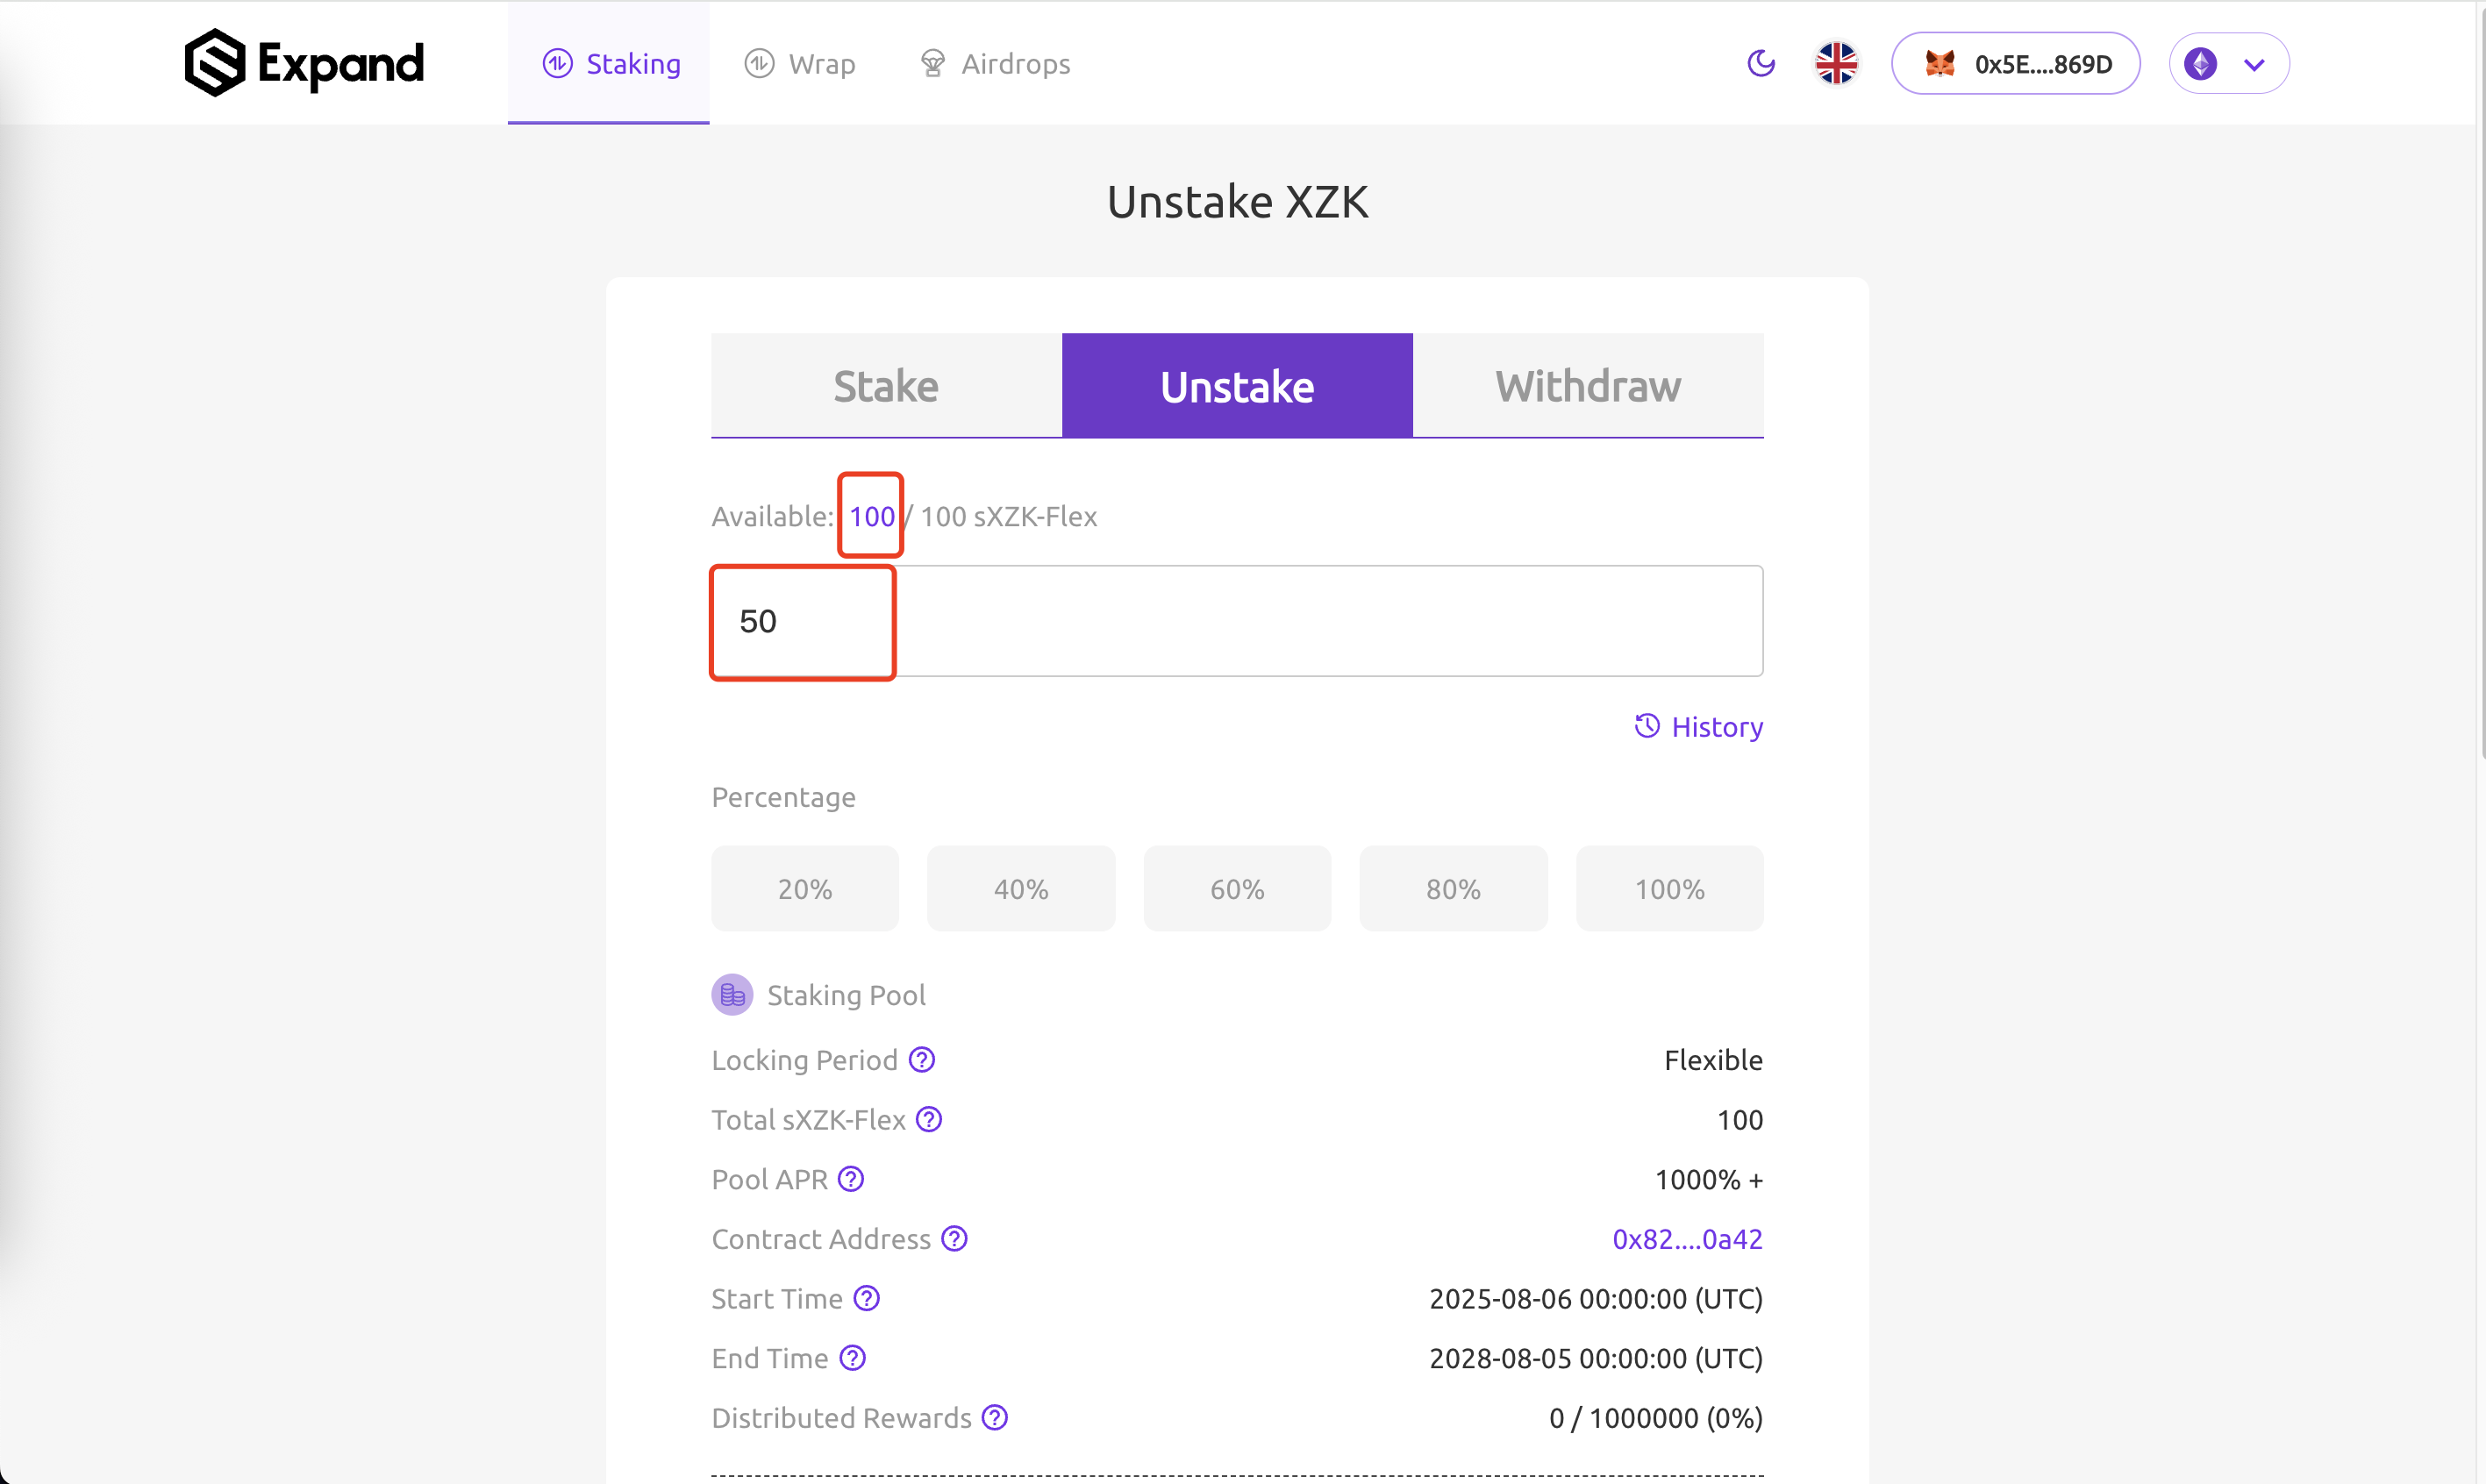Focus the unstake amount input field
The width and height of the screenshot is (2486, 1484).
point(1237,621)
